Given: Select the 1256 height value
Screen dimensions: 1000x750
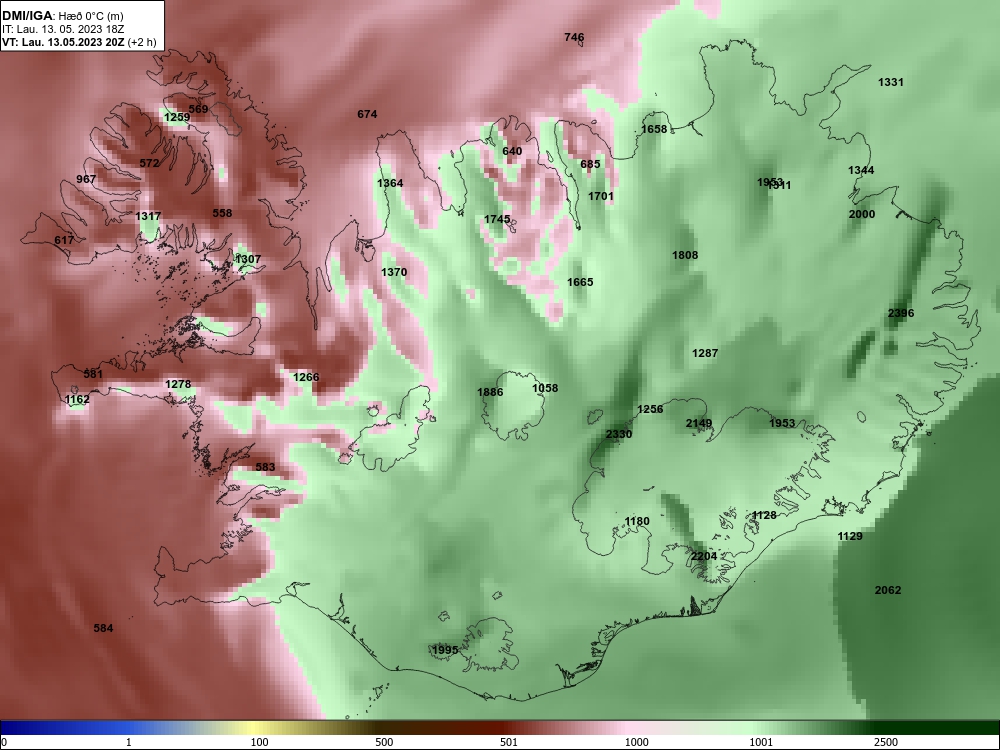Looking at the screenshot, I should 650,409.
